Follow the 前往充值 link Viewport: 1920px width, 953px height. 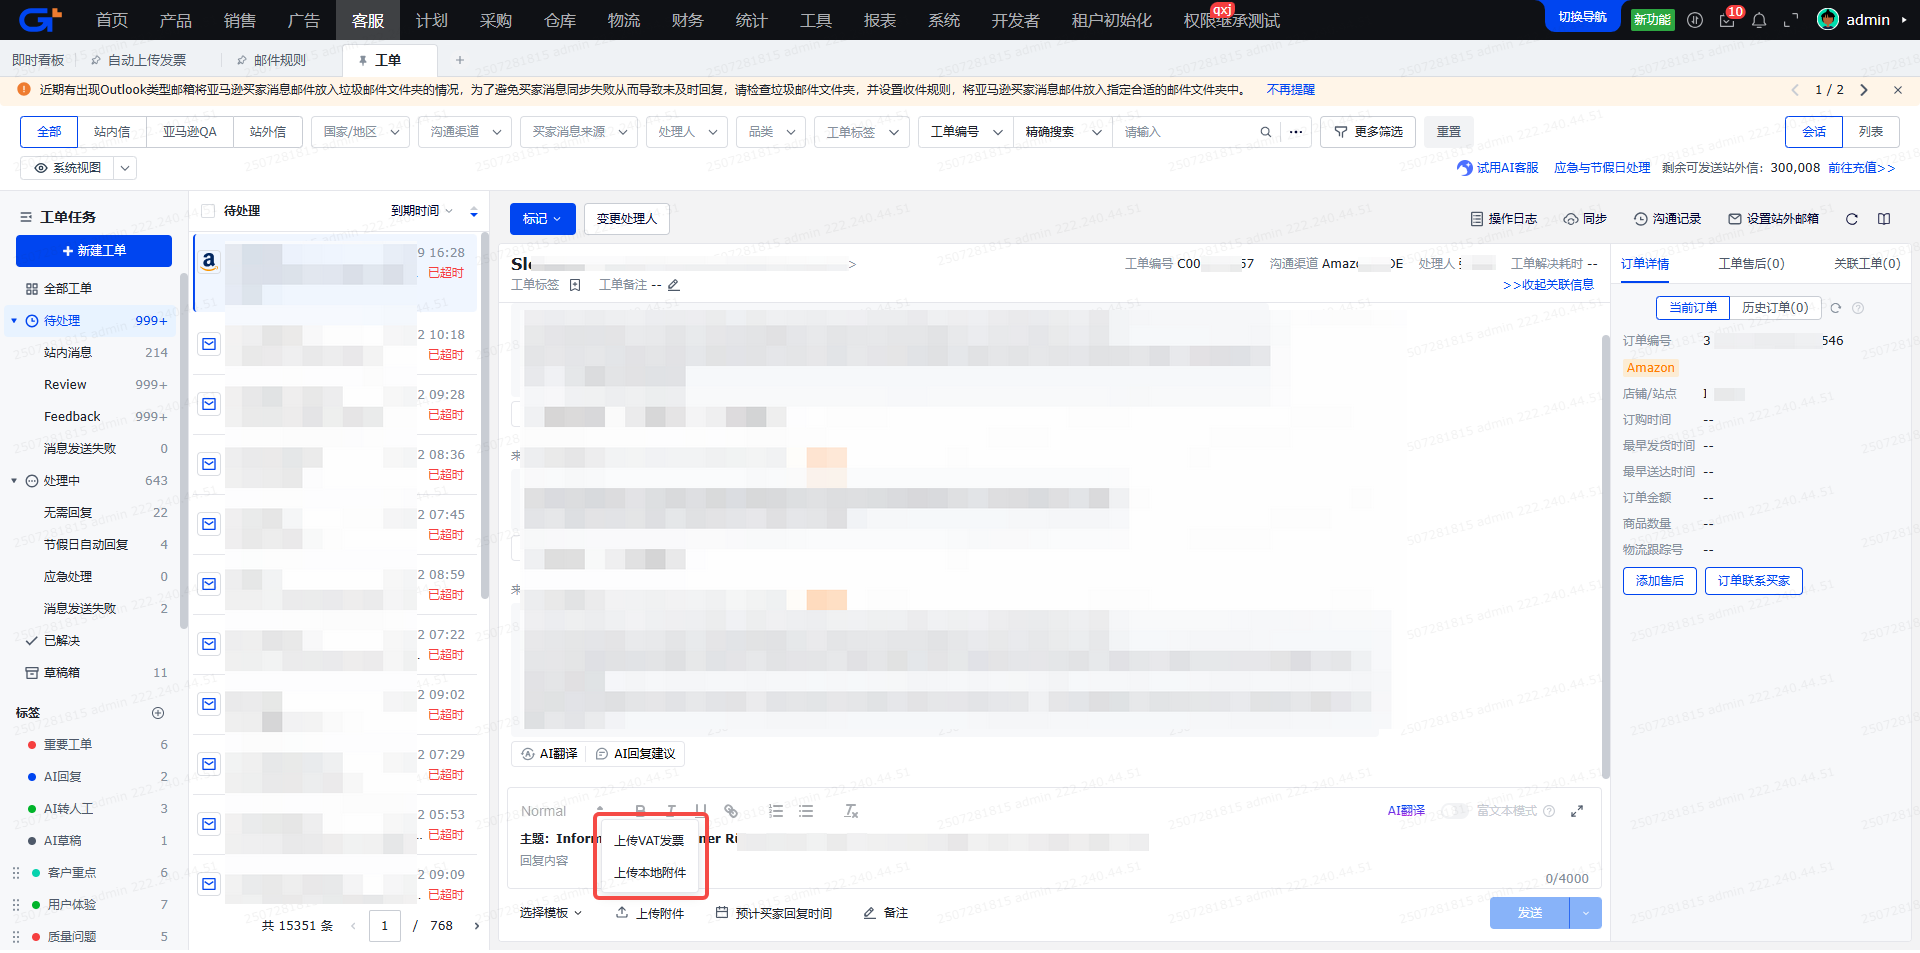pos(1862,168)
